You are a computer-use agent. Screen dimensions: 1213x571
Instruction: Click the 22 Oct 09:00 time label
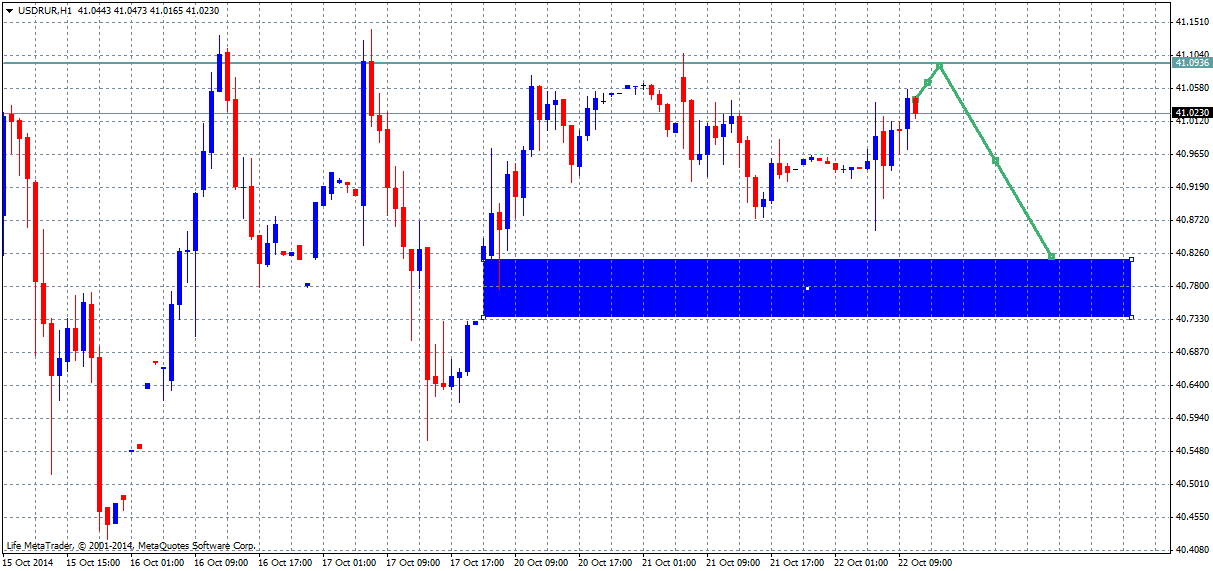click(924, 562)
